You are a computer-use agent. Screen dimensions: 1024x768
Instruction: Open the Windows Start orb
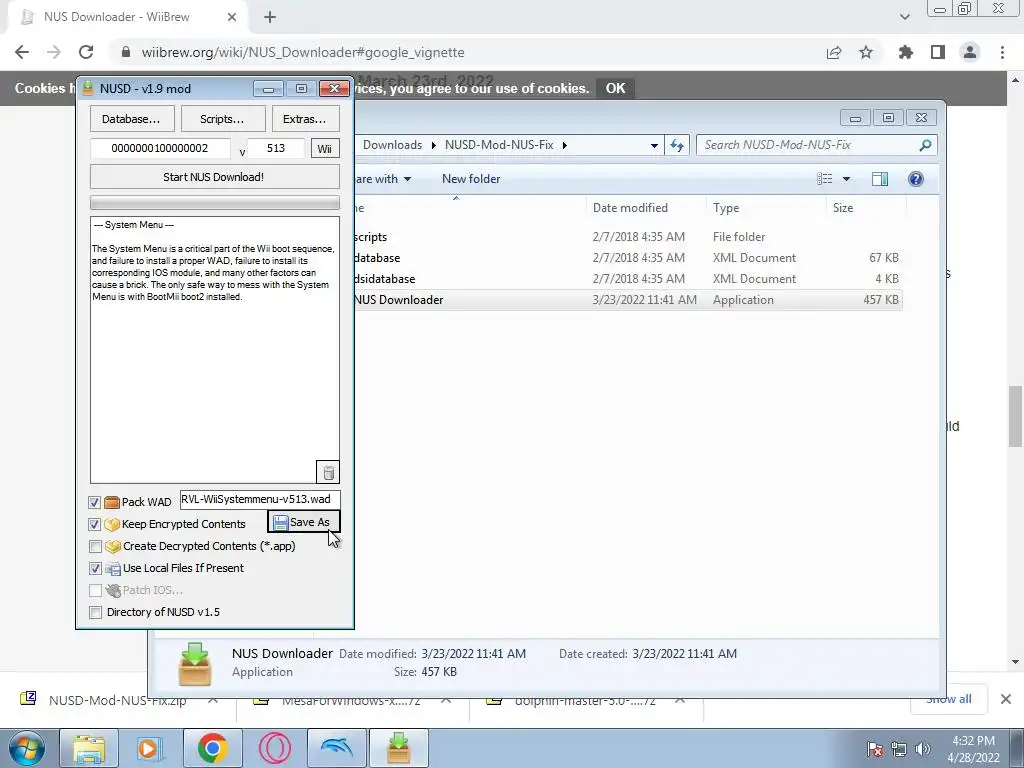click(x=26, y=748)
